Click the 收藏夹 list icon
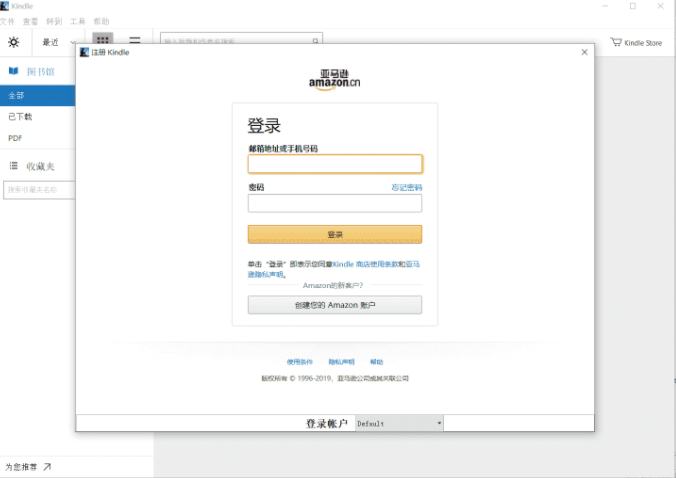 click(x=13, y=166)
